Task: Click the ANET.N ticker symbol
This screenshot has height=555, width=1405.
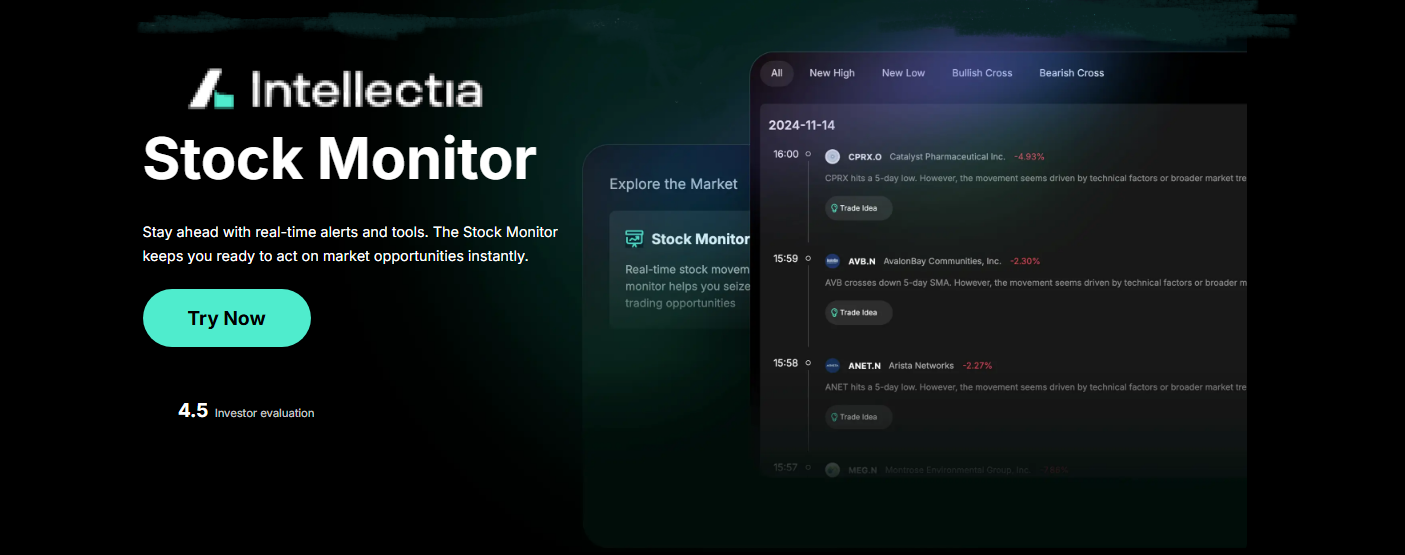Action: 864,366
